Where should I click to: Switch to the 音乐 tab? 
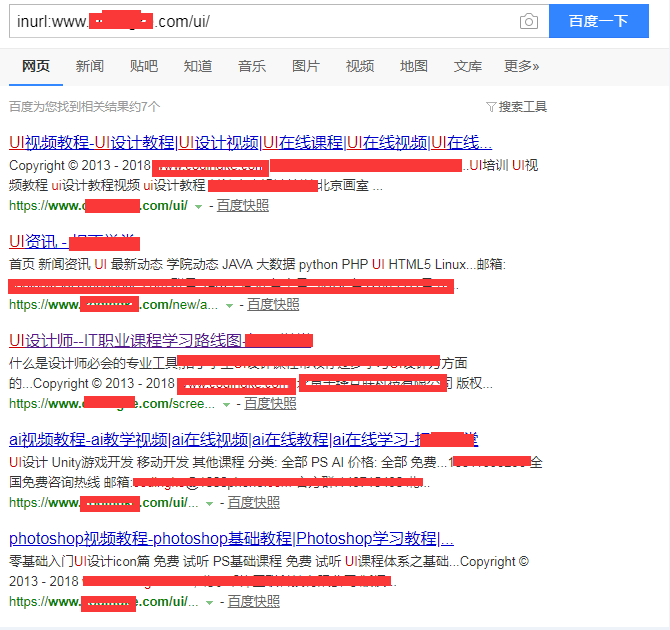tap(252, 66)
